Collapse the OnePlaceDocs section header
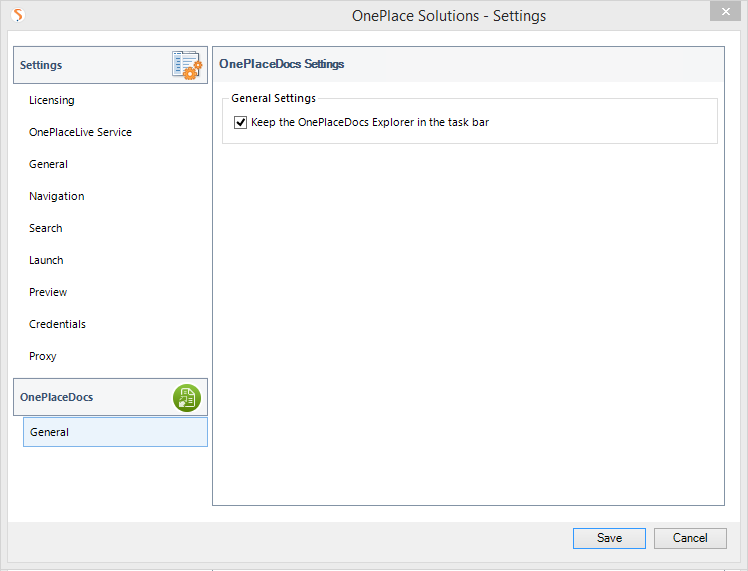Image resolution: width=748 pixels, height=571 pixels. (x=110, y=397)
